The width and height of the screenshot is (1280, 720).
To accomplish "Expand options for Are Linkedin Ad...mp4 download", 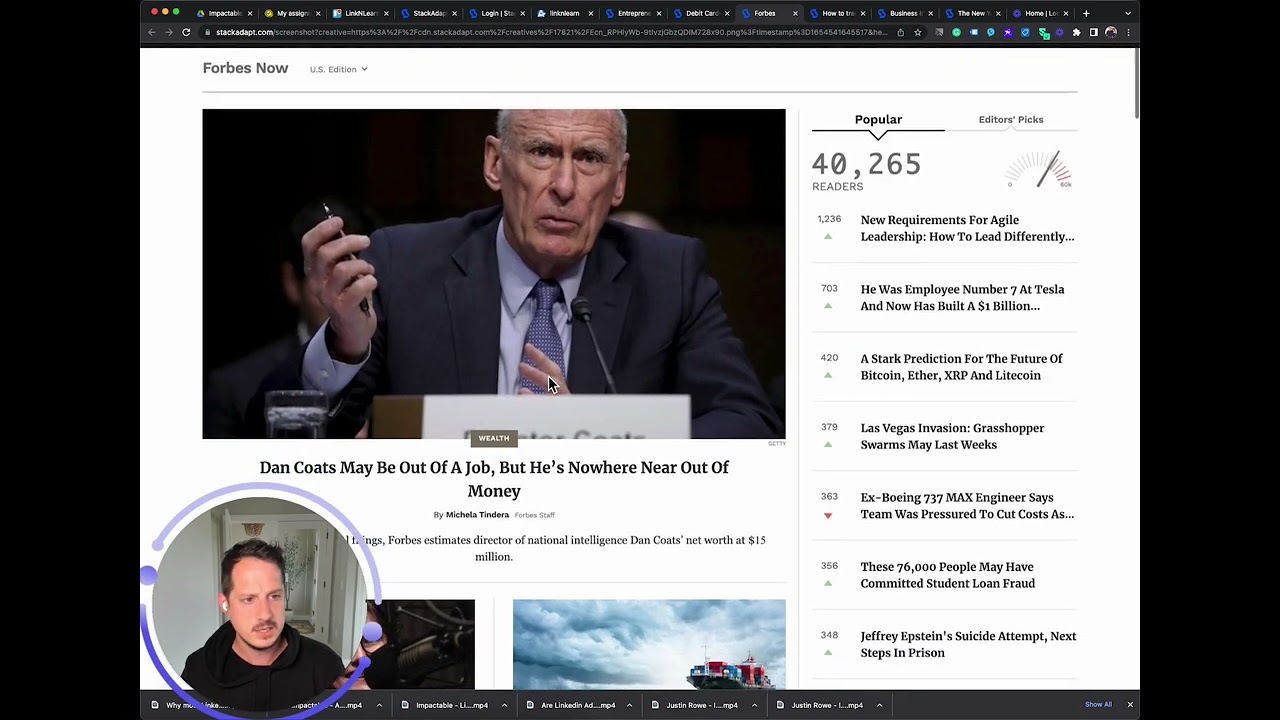I will (629, 705).
